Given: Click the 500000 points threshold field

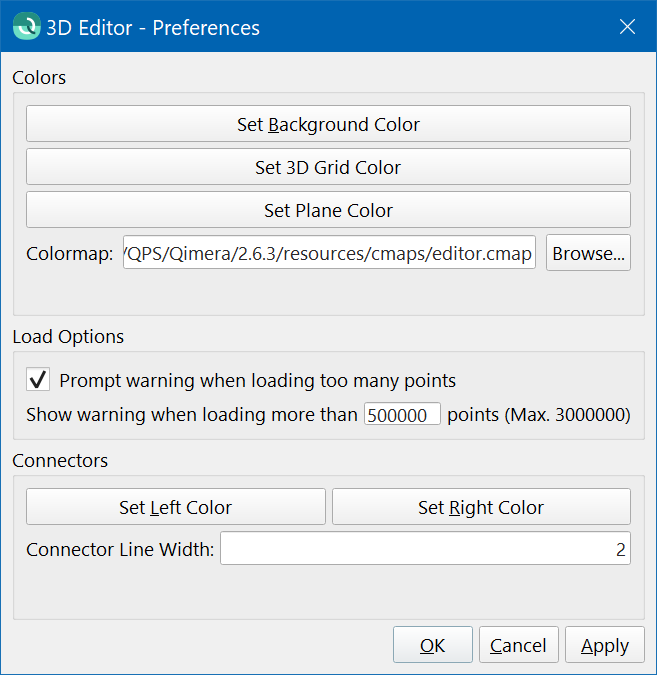Looking at the screenshot, I should point(402,414).
